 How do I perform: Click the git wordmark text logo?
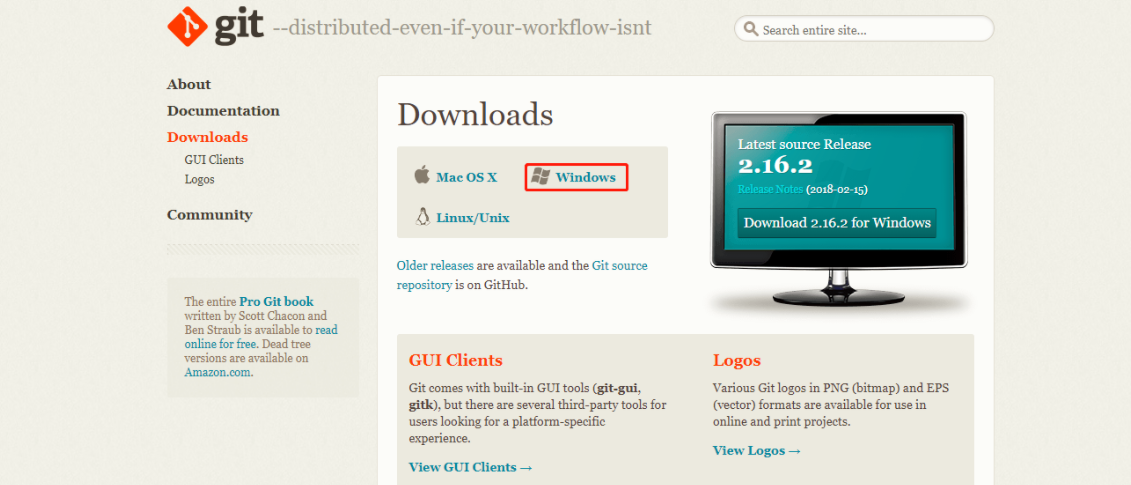239,28
